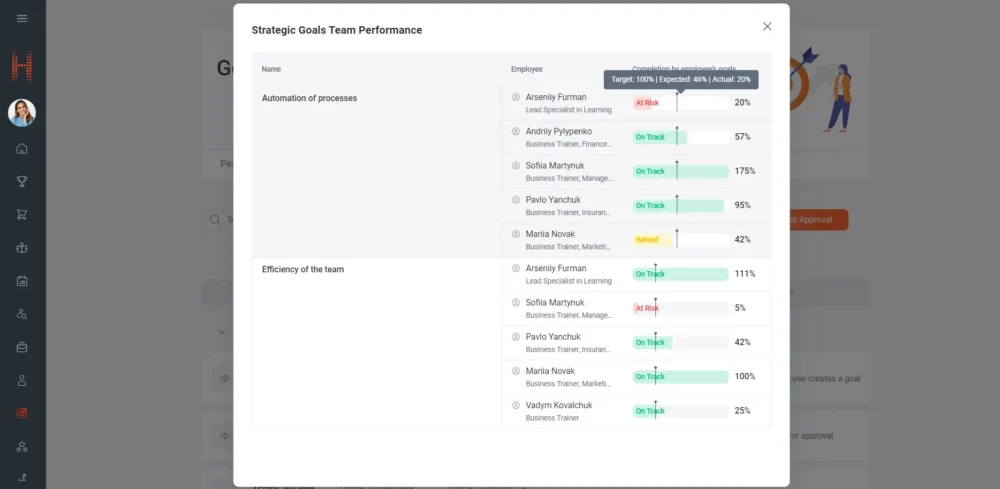Select the red goals target icon
Image resolution: width=1000 pixels, height=489 pixels.
pyautogui.click(x=22, y=413)
